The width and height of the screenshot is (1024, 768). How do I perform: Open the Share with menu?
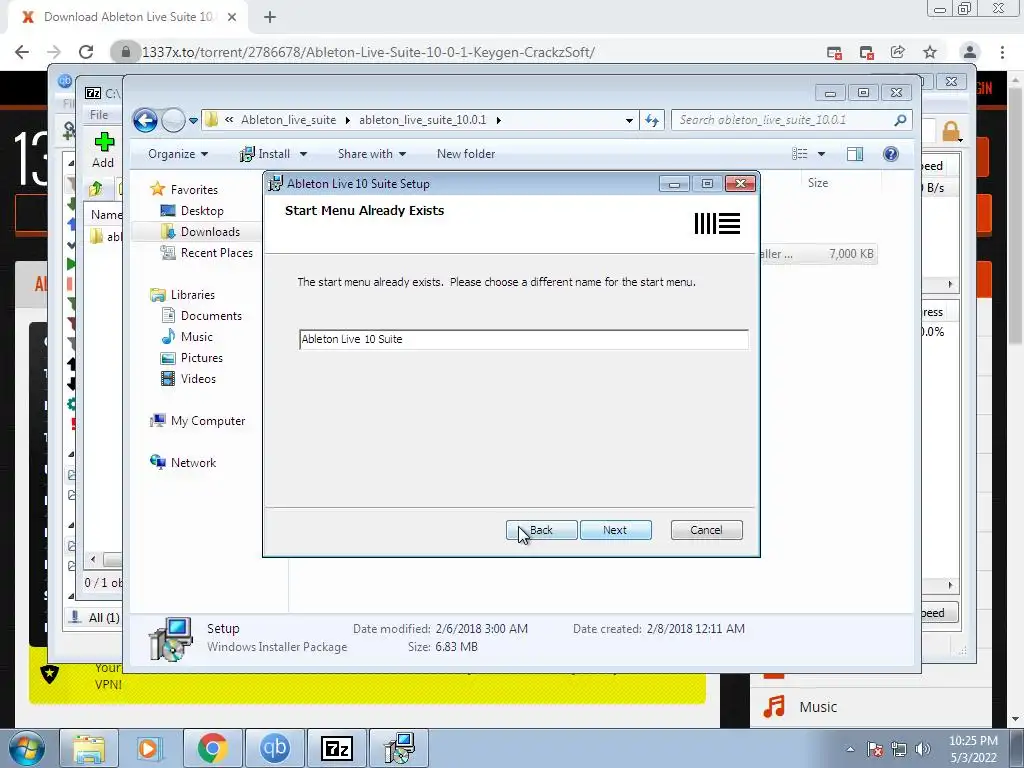pyautogui.click(x=372, y=154)
